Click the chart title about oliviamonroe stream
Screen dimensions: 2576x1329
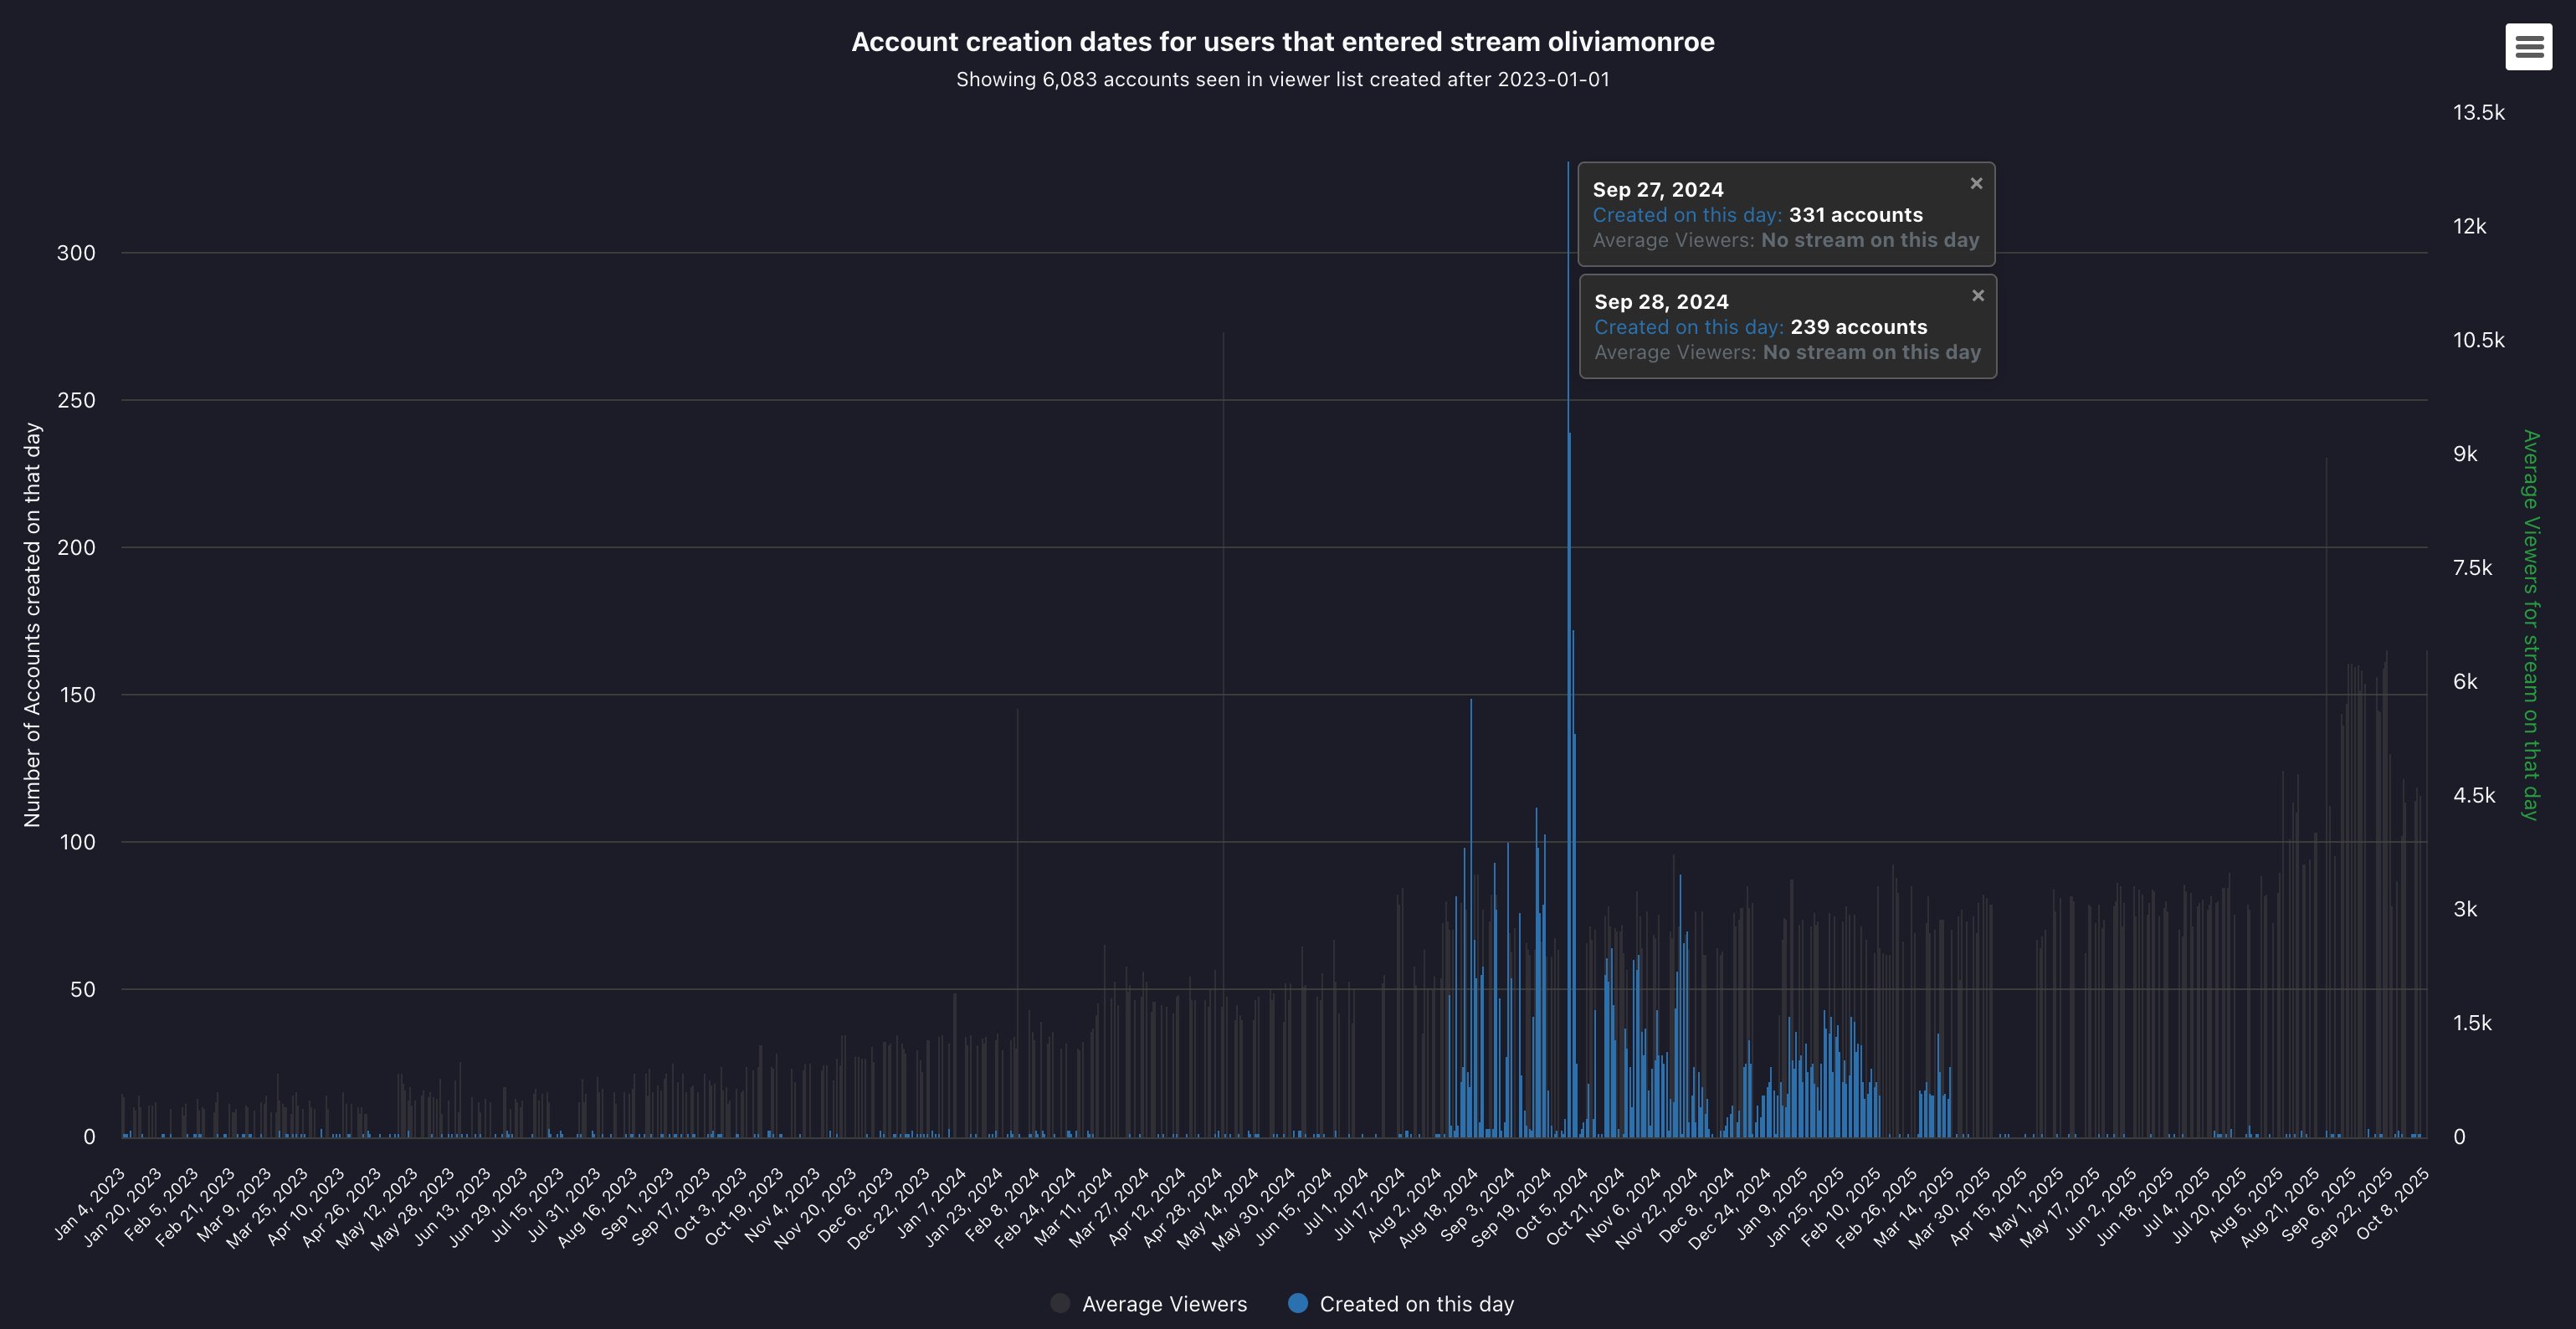1282,42
